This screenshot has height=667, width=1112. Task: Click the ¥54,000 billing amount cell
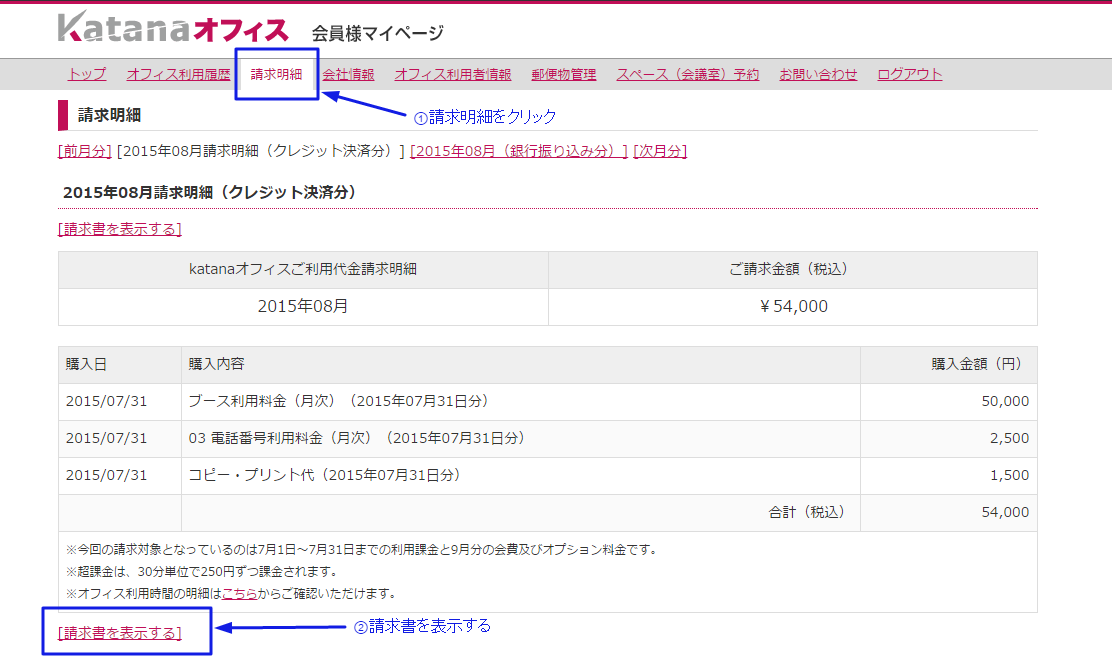pos(792,307)
